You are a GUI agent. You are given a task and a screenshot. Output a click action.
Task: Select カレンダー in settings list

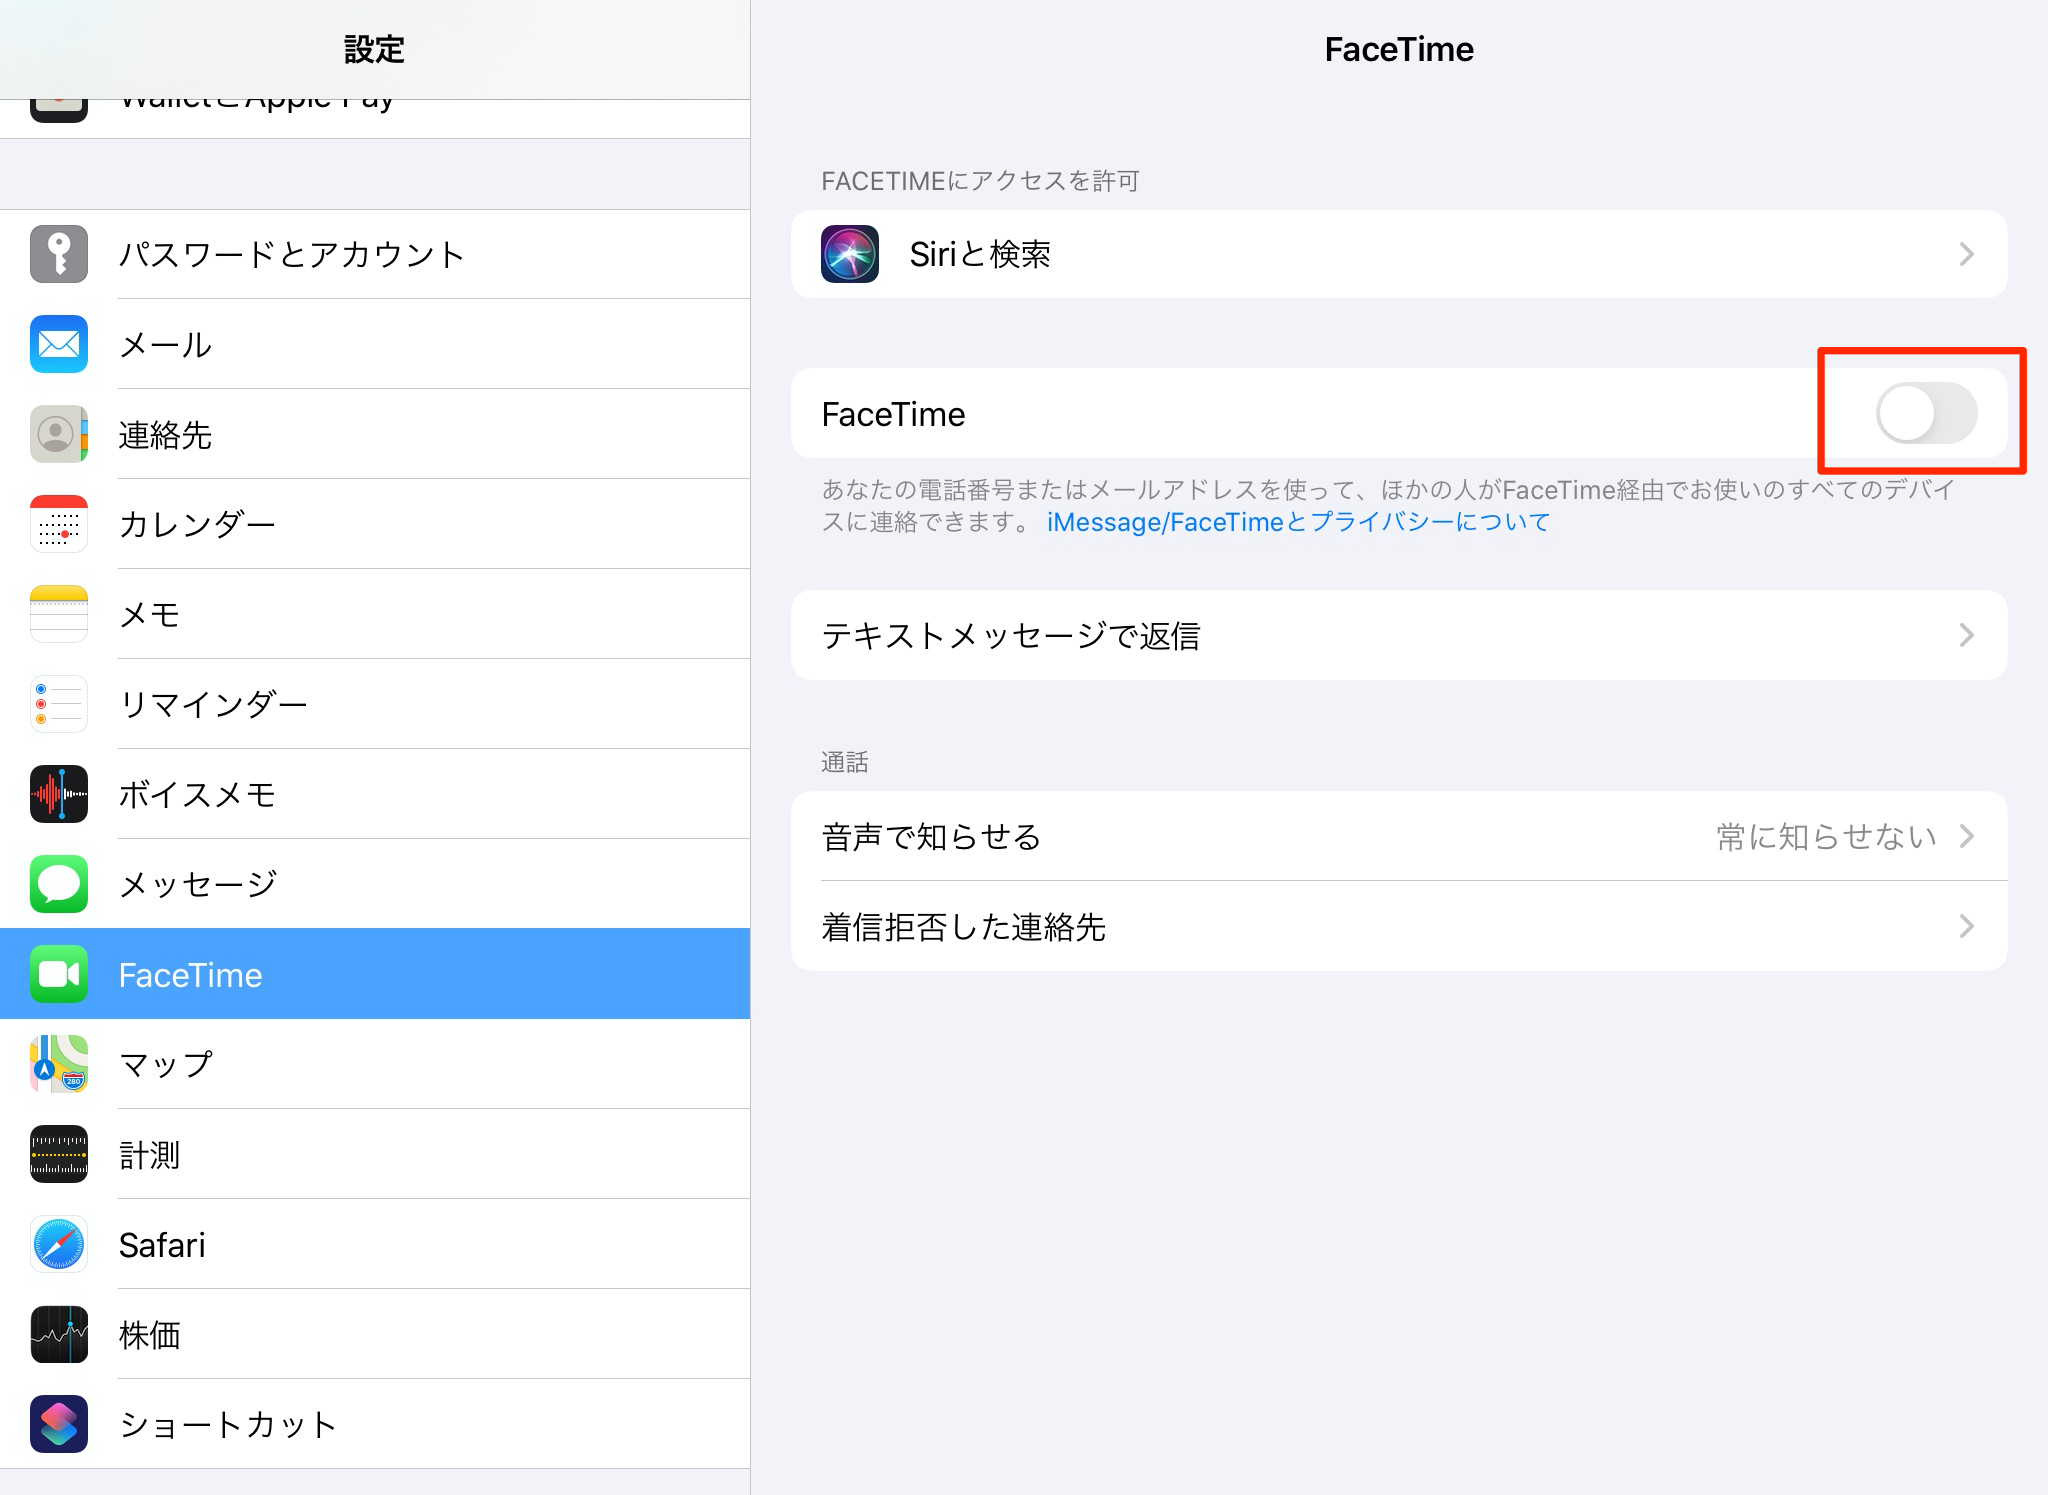tap(375, 524)
